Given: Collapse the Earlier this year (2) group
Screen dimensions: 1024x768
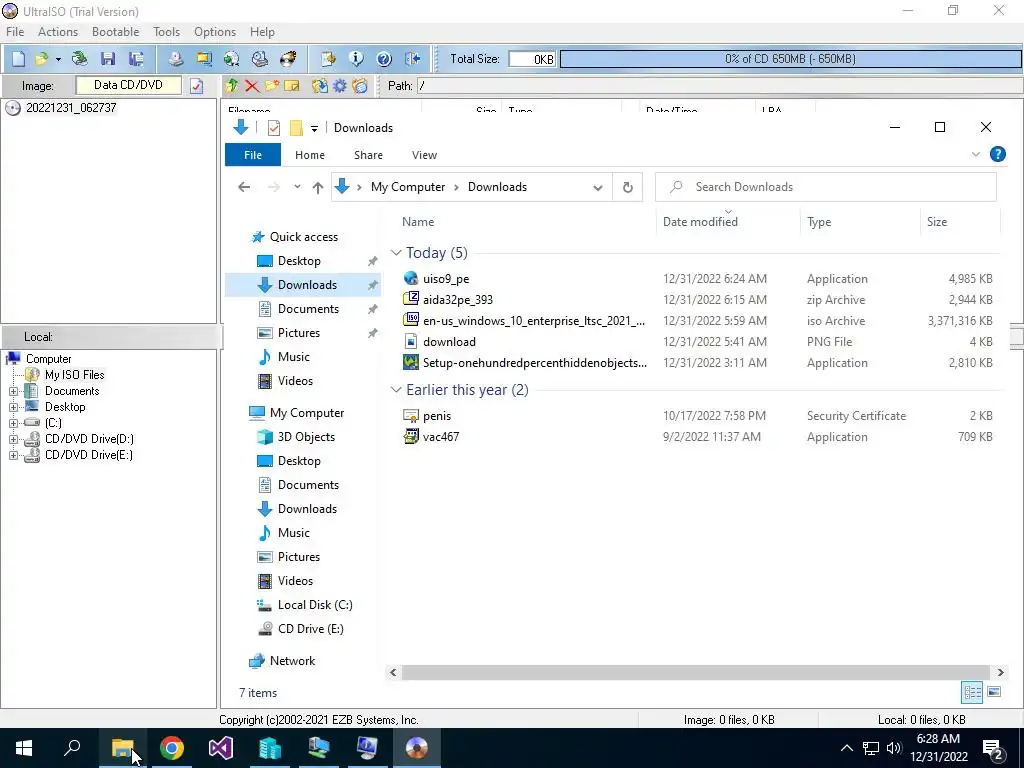Looking at the screenshot, I should coord(396,390).
